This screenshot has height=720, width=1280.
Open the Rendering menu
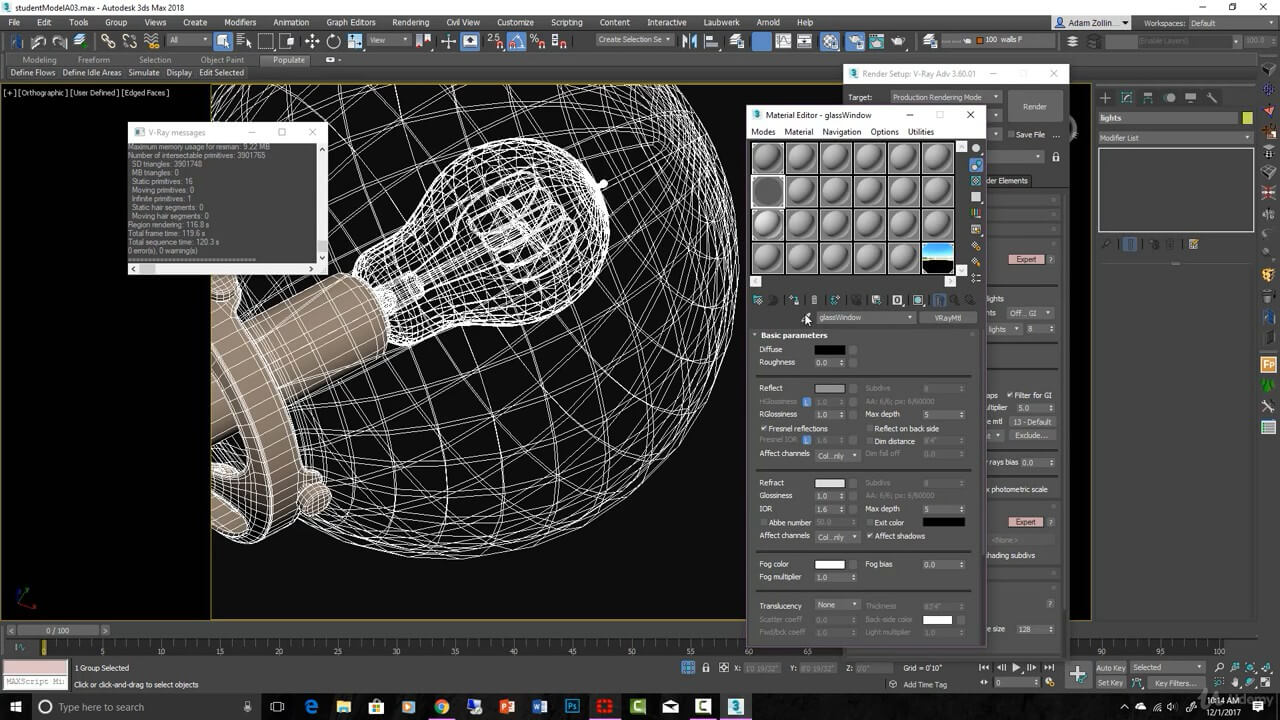click(410, 22)
